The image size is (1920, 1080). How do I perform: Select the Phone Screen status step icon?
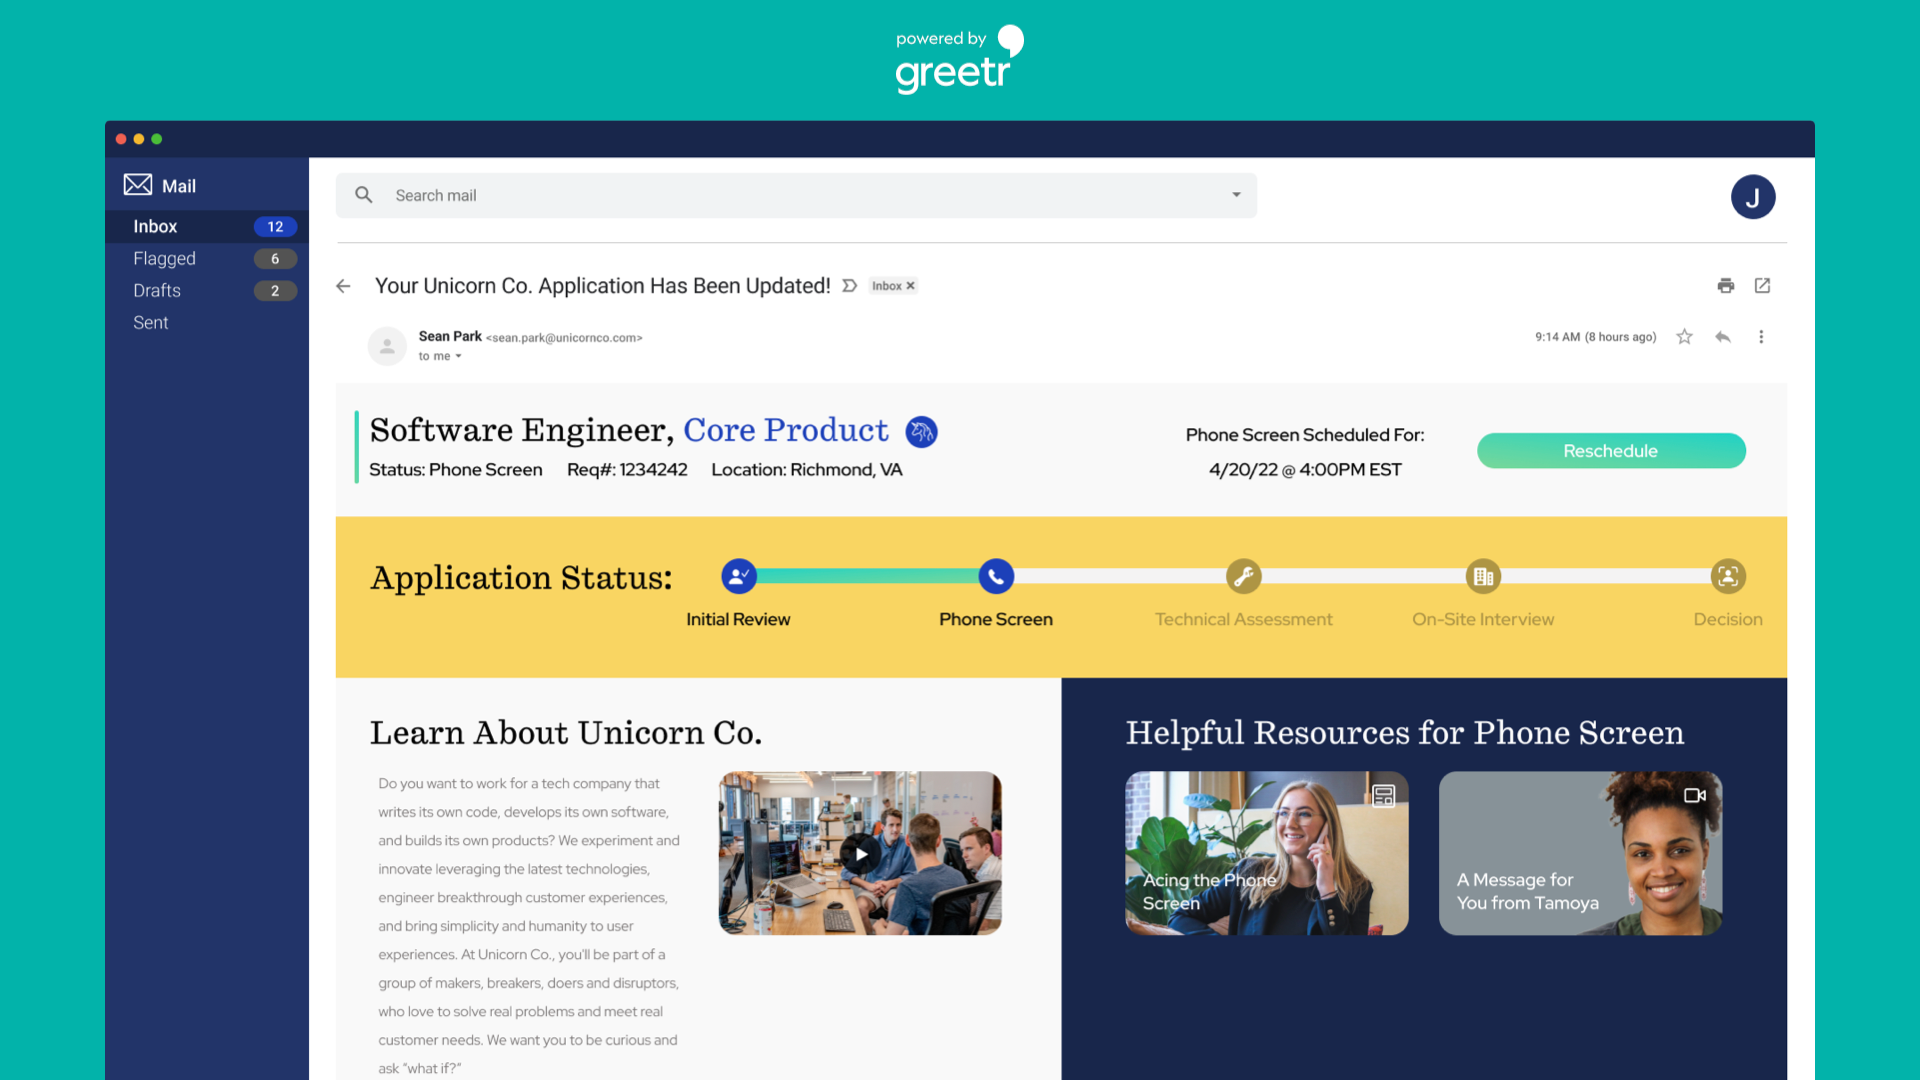click(996, 576)
